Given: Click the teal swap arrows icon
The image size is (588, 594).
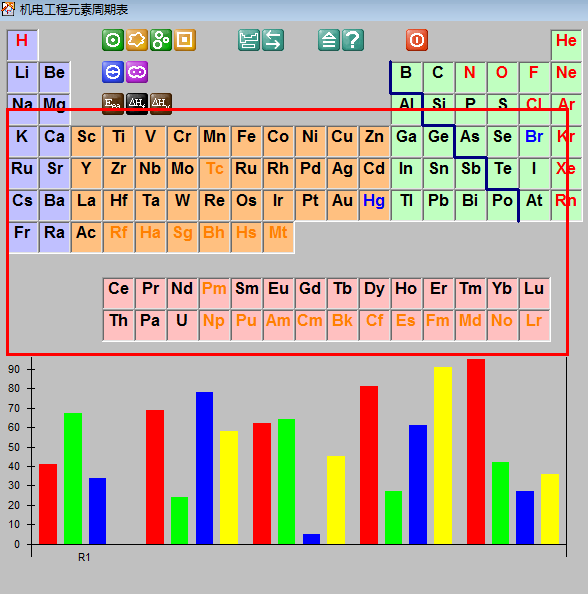Looking at the screenshot, I should point(273,40).
